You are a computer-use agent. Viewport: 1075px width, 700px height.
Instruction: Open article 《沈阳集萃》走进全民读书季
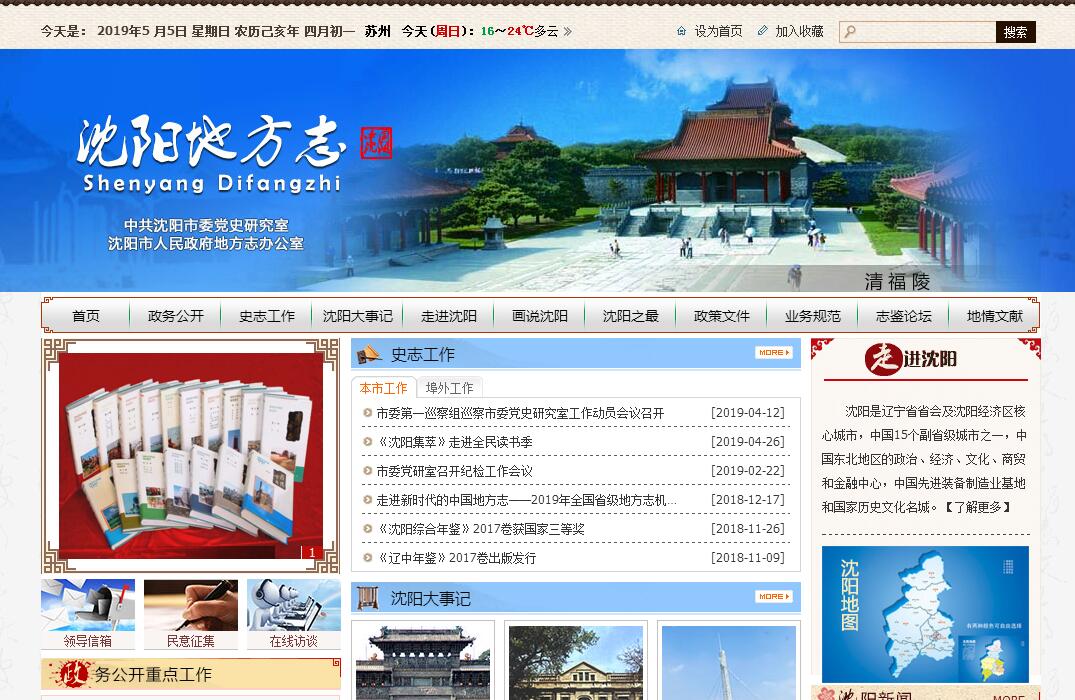click(454, 442)
